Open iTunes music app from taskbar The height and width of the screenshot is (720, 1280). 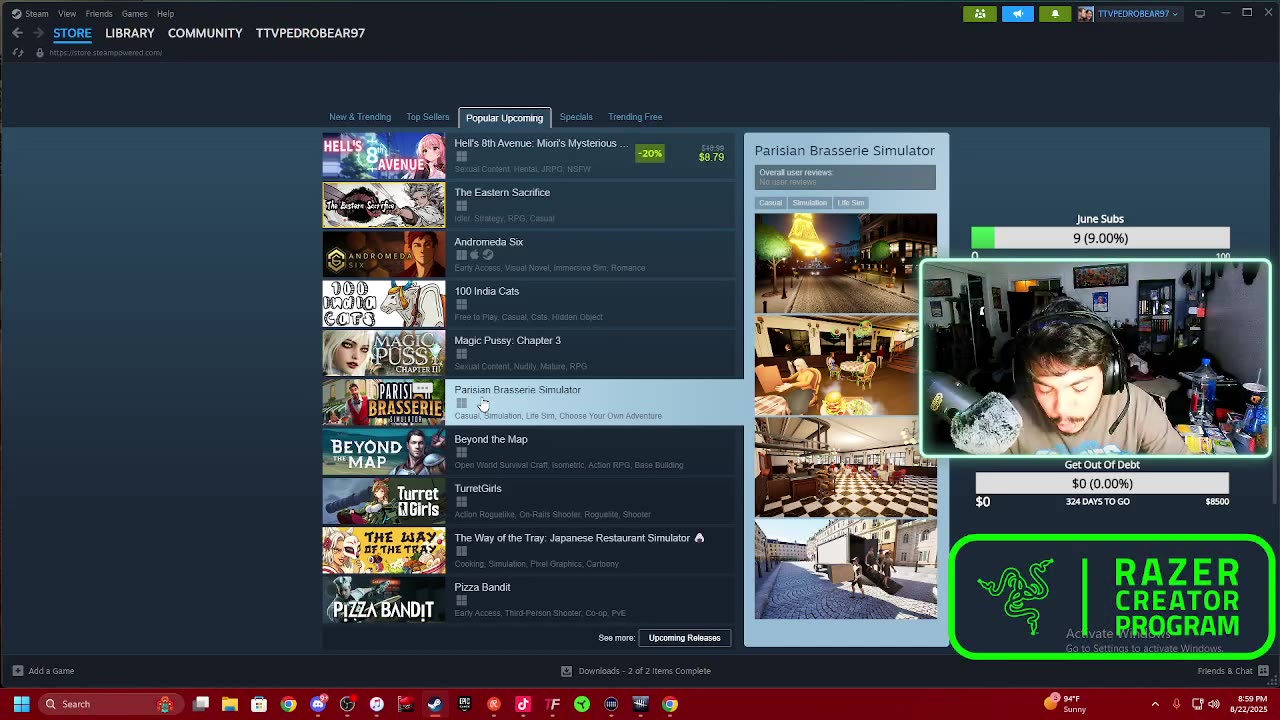point(376,704)
